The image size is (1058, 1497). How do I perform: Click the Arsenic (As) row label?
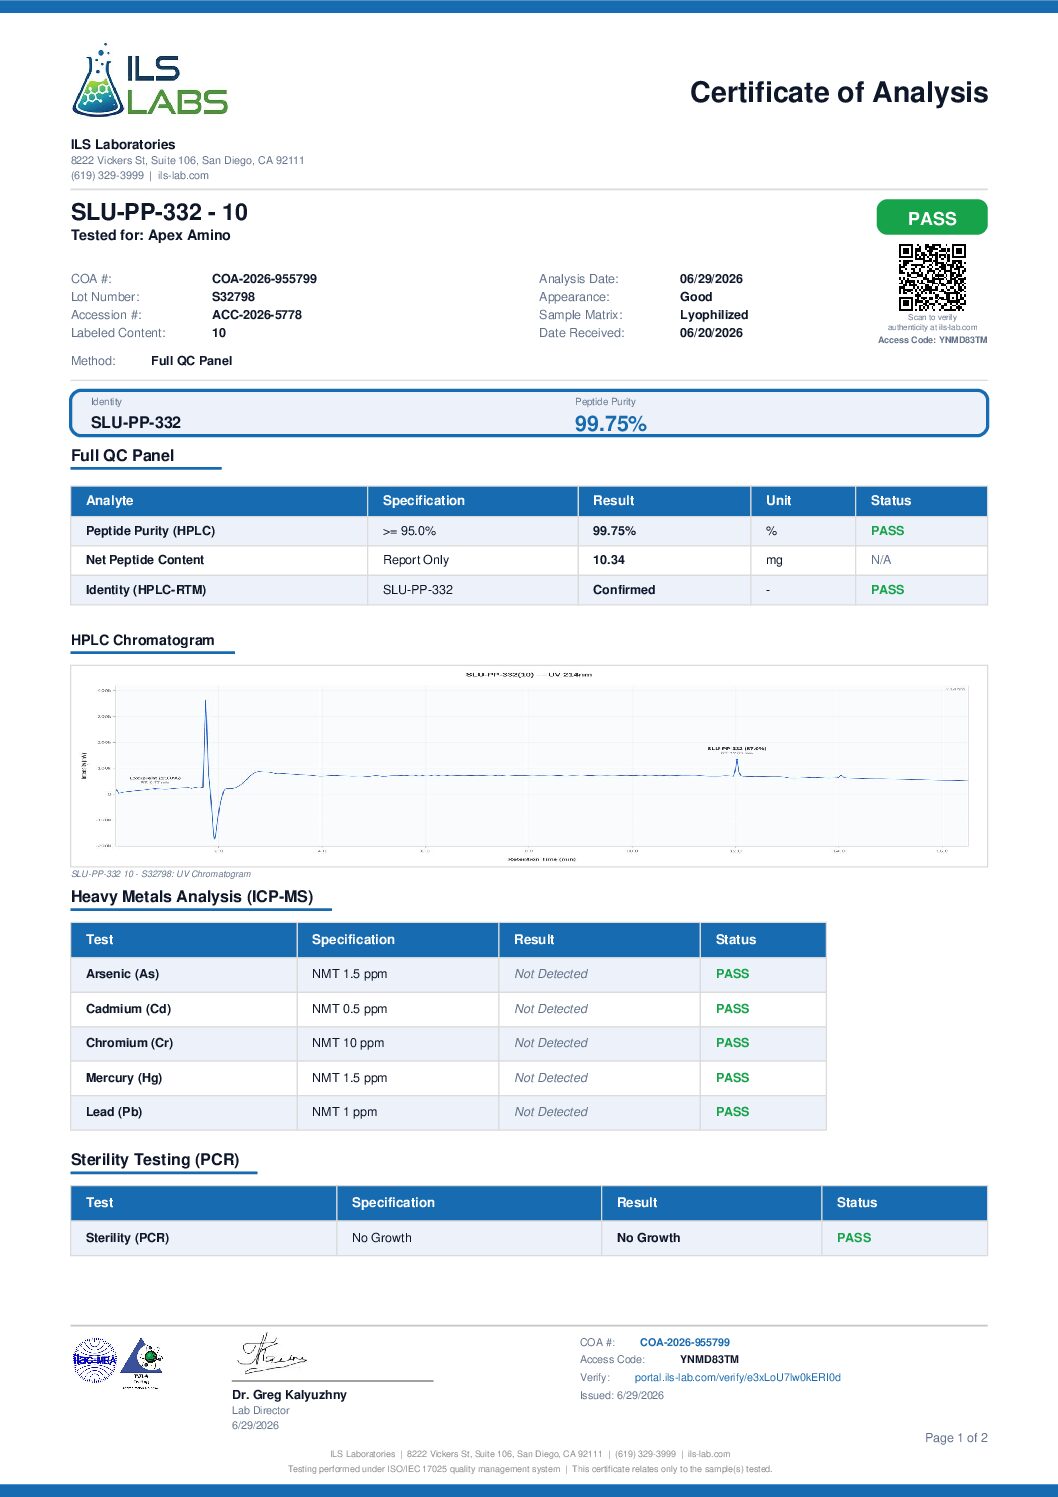tap(123, 974)
